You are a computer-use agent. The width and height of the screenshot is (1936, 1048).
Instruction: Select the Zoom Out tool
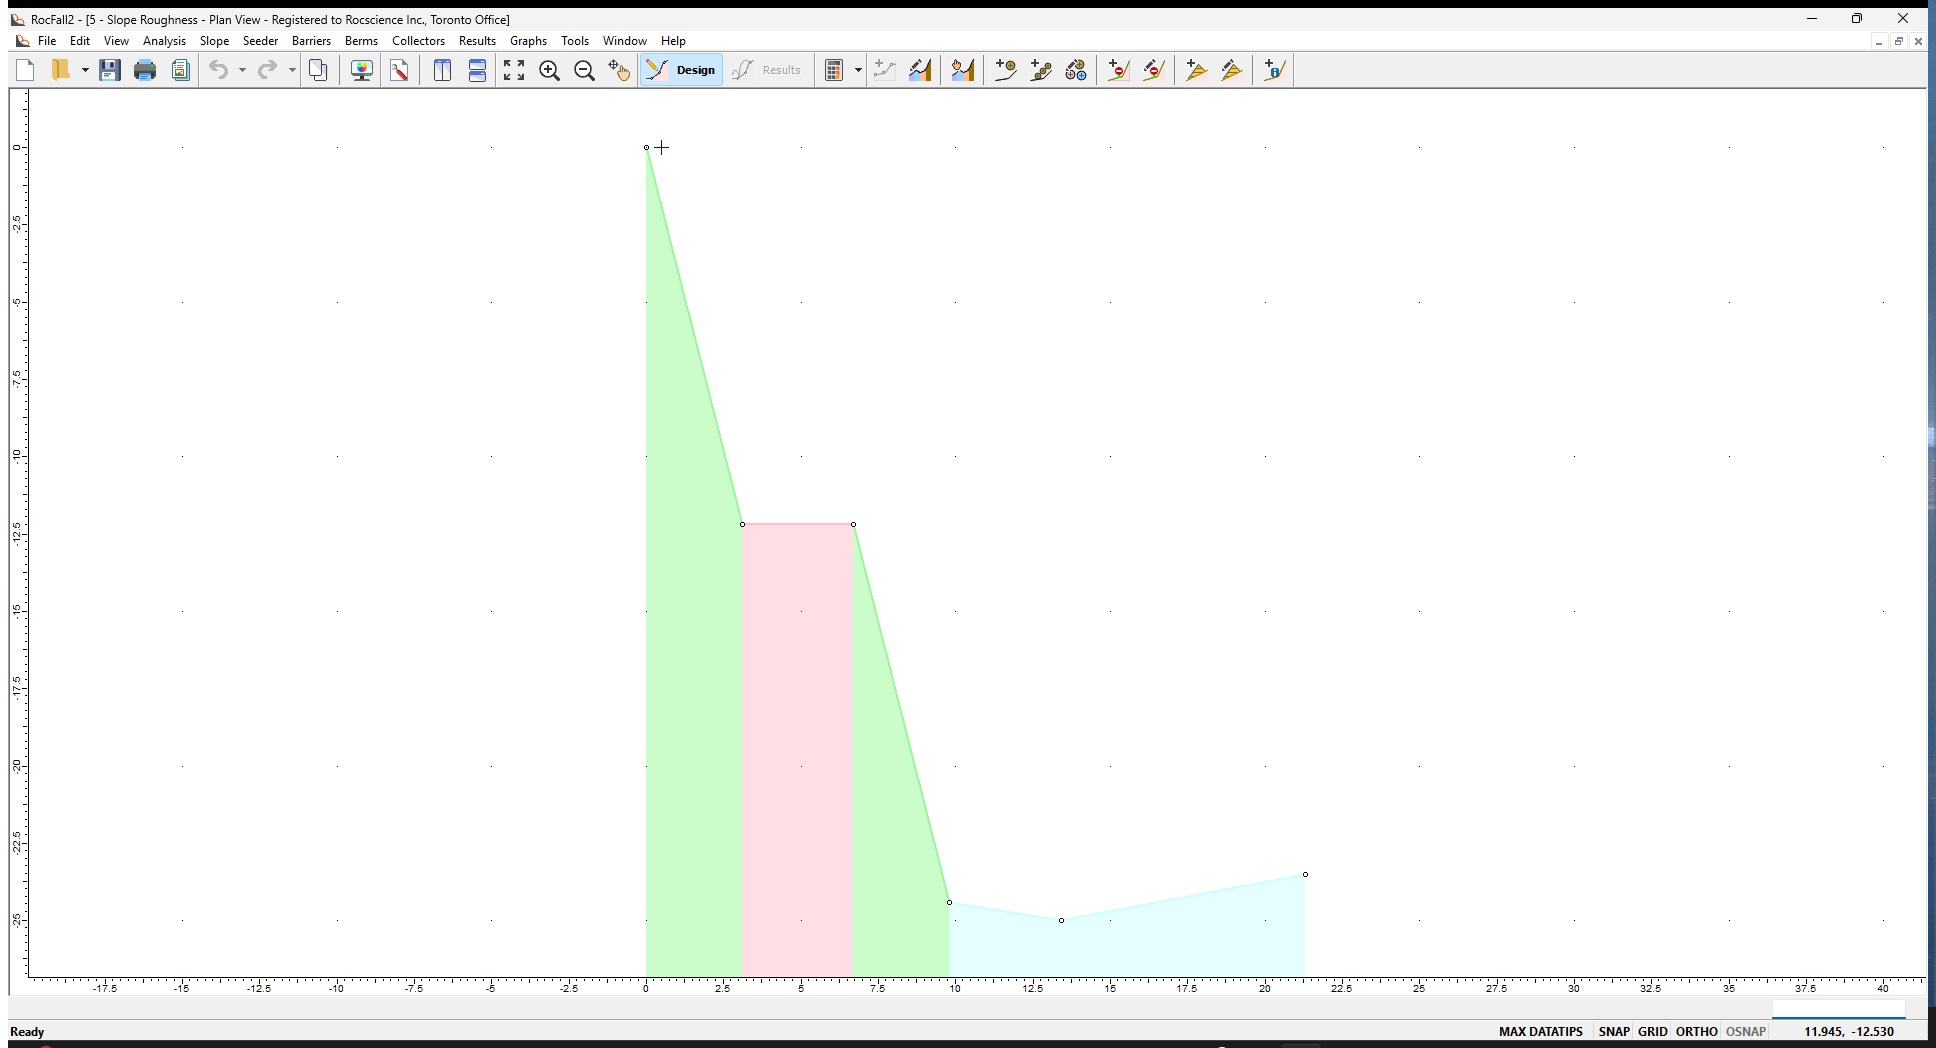[x=585, y=70]
